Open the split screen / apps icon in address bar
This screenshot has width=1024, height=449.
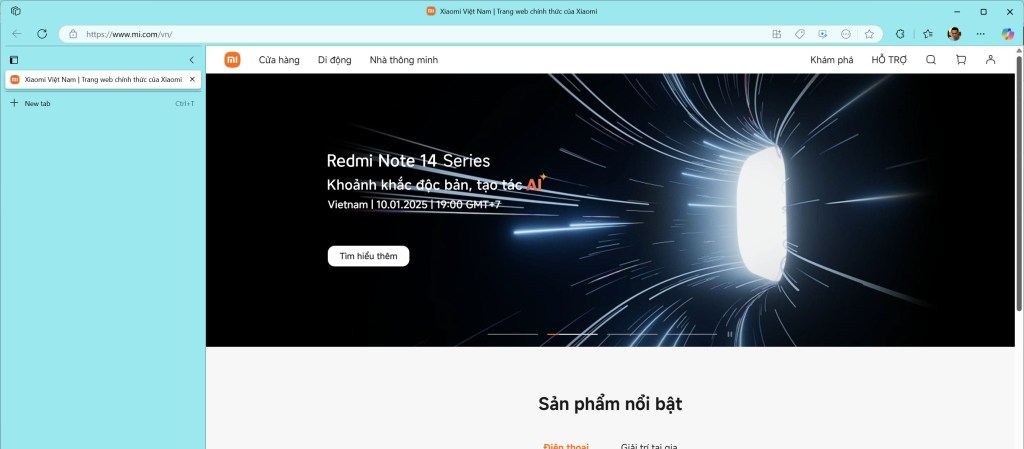click(x=776, y=34)
